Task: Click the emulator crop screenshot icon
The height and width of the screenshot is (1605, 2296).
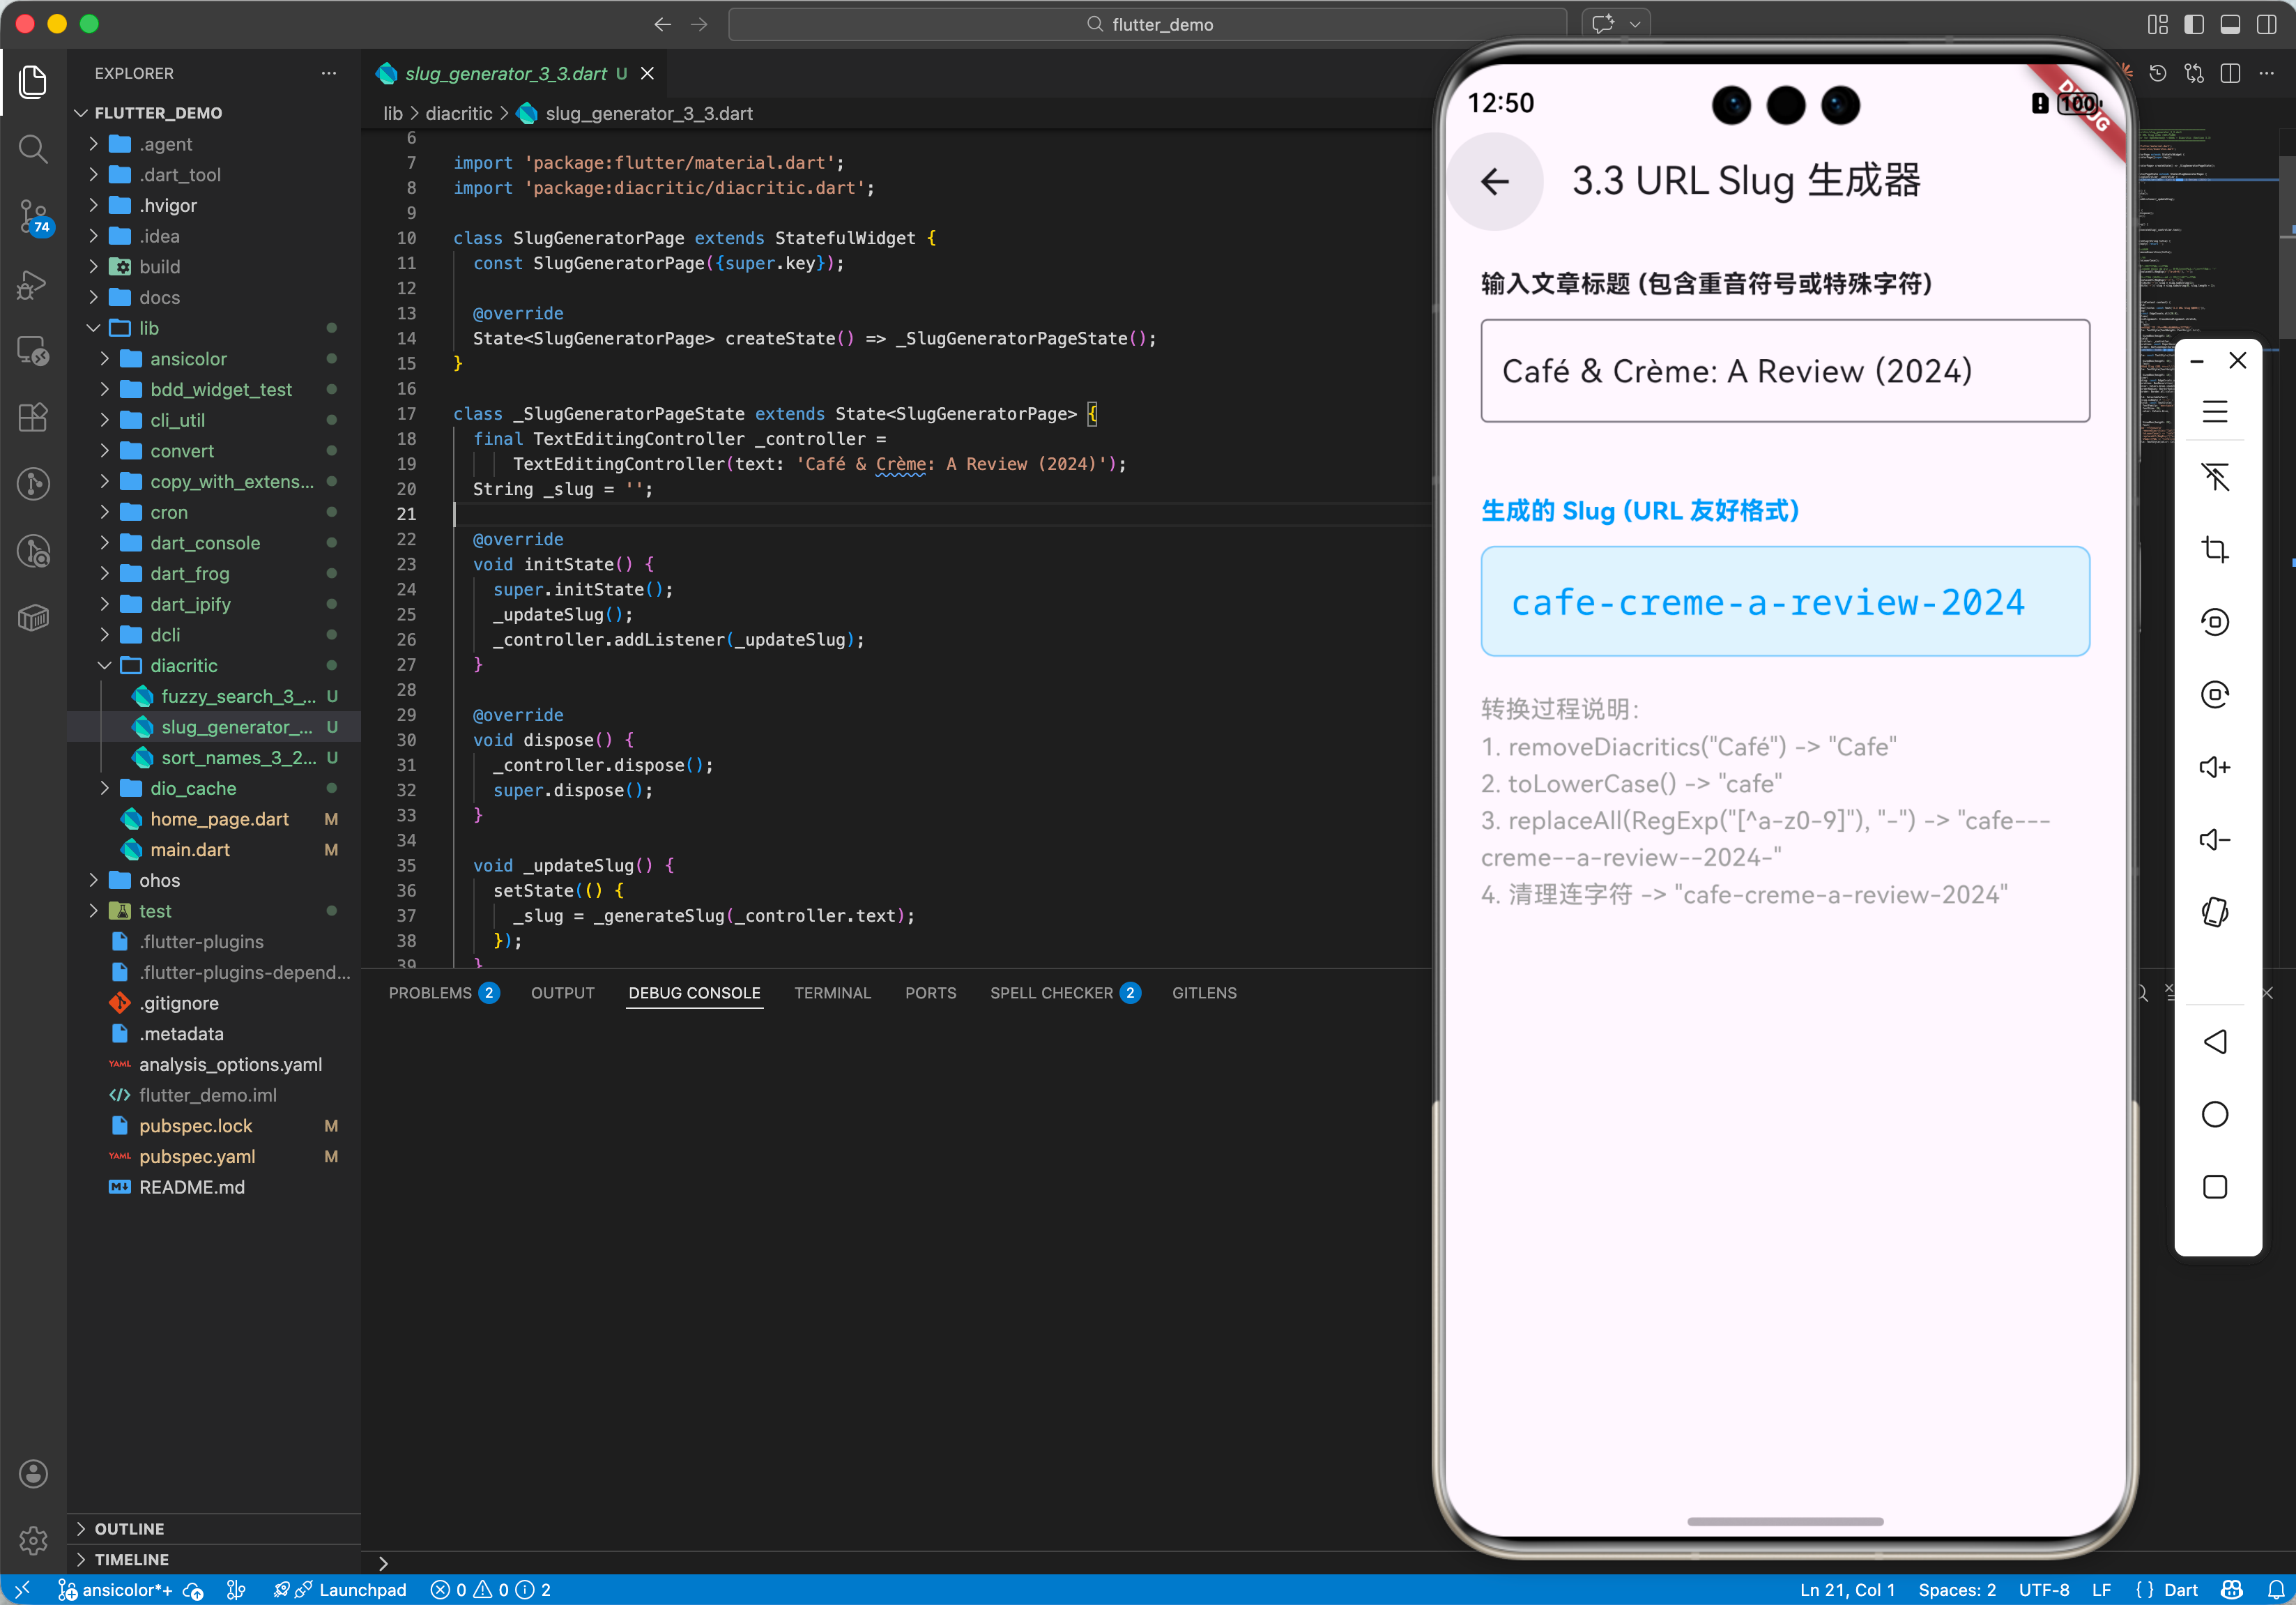Action: [2214, 549]
